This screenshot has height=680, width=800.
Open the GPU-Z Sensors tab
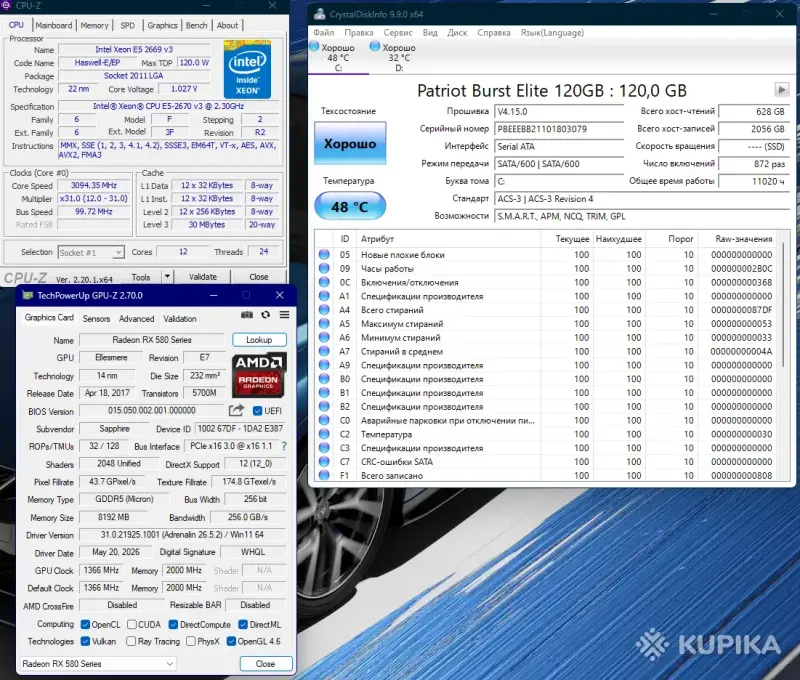click(x=96, y=318)
